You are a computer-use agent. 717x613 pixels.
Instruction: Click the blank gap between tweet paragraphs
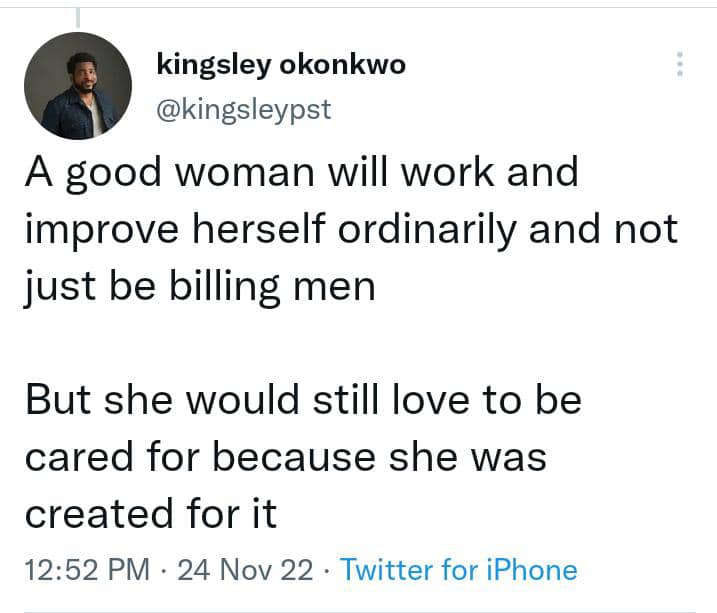click(300, 344)
